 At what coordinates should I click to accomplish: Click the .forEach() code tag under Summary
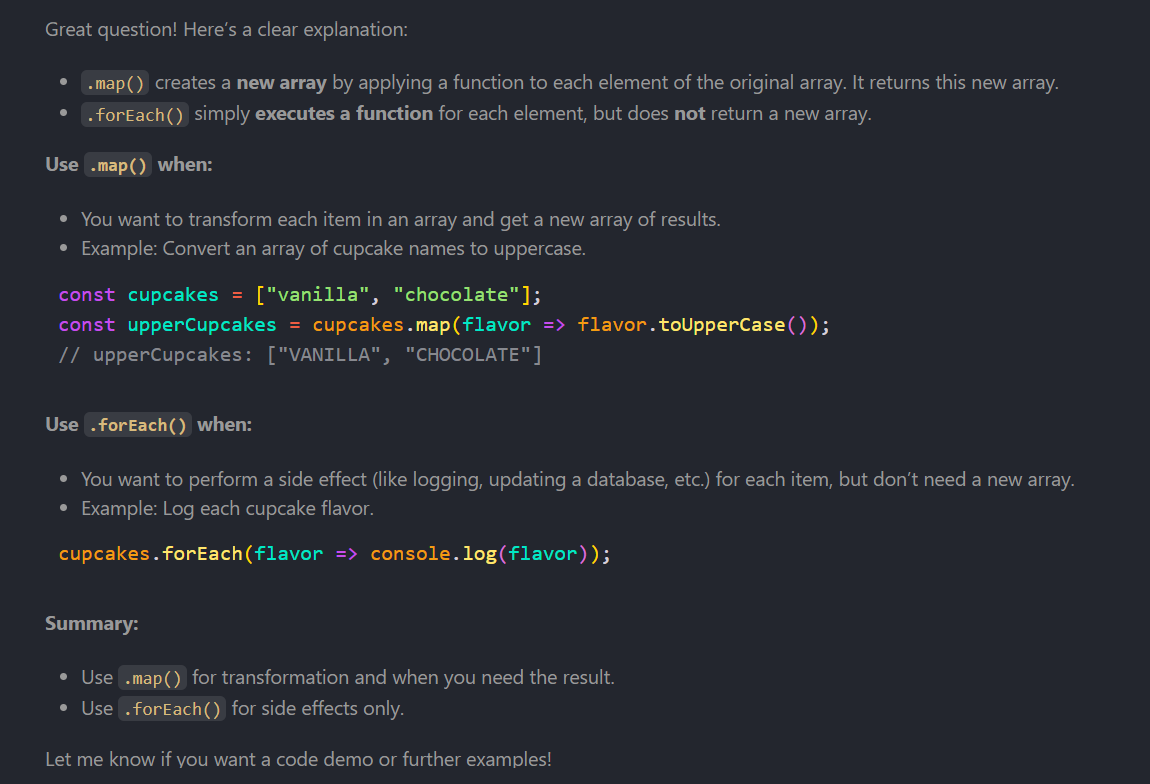172,709
